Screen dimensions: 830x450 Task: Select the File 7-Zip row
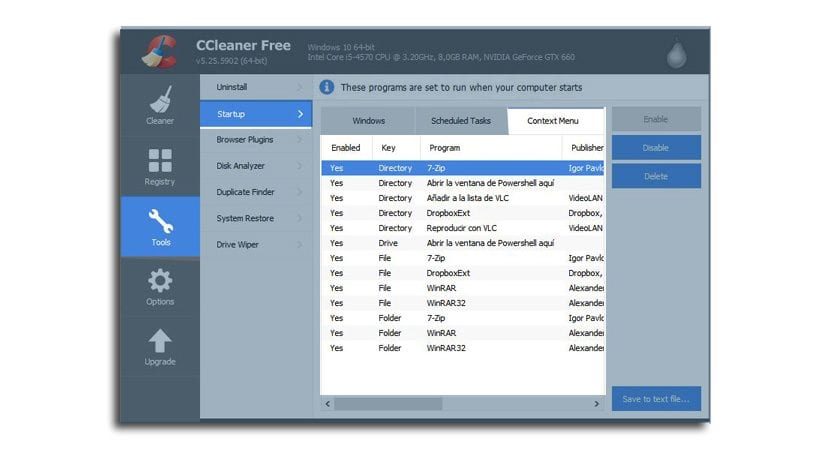coord(463,258)
